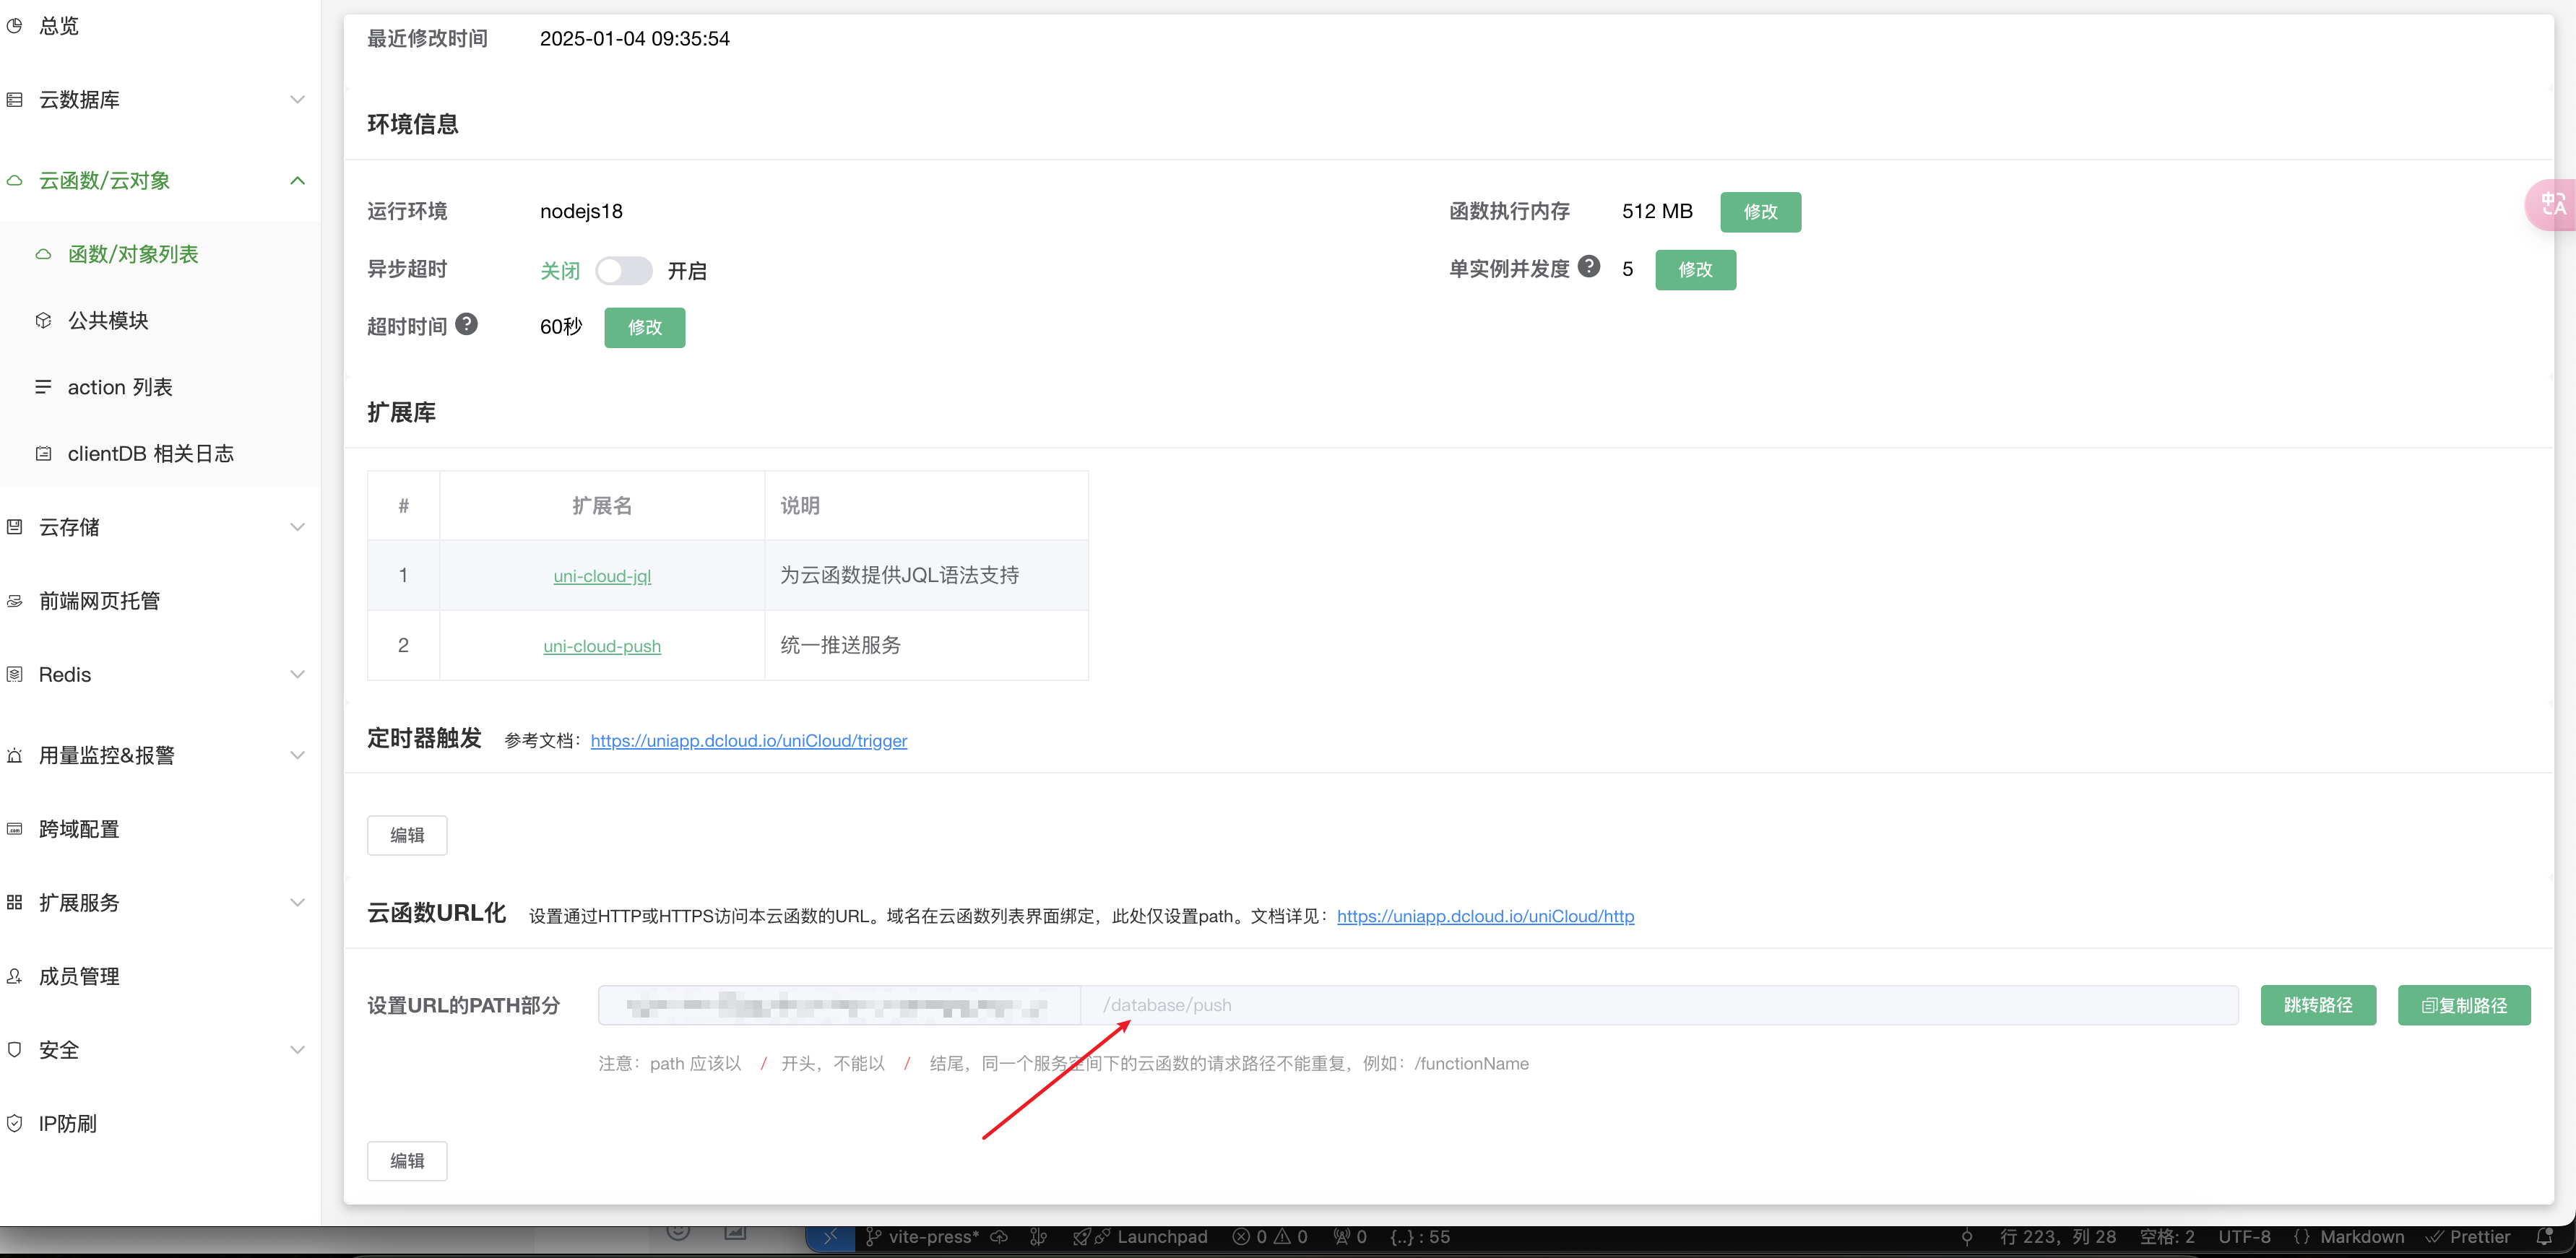Click the 云数据库 database icon
2576x1258 pixels.
click(x=14, y=100)
